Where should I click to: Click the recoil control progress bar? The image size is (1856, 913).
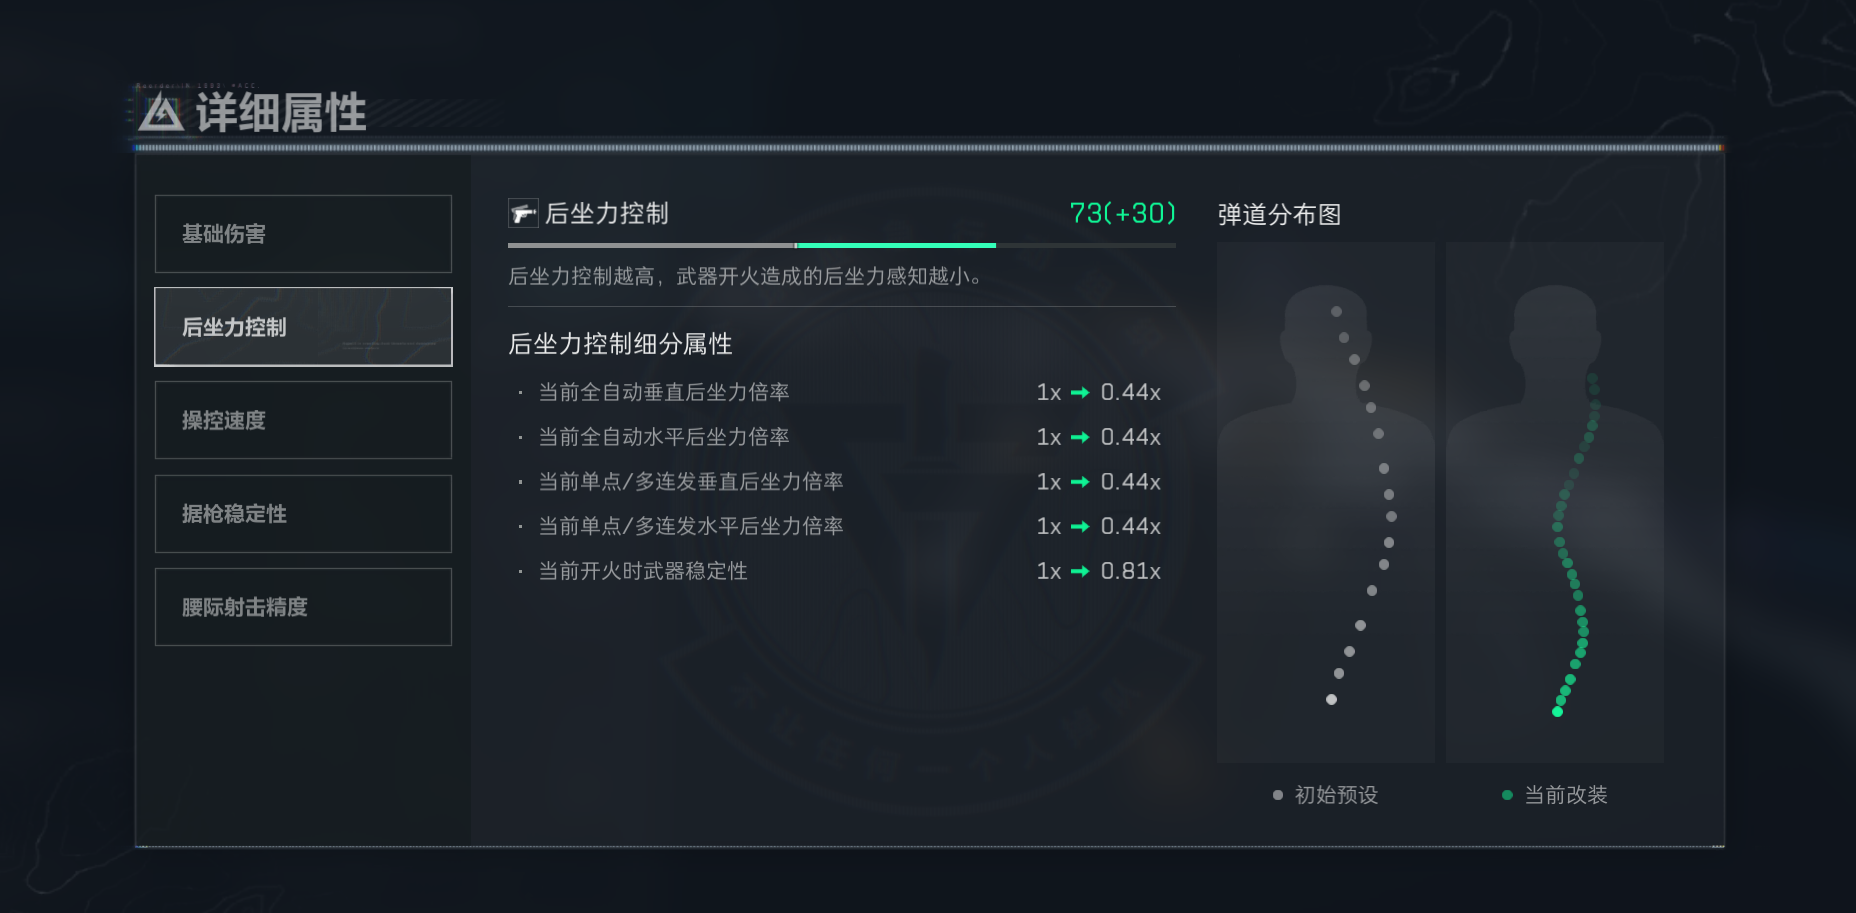[x=841, y=245]
